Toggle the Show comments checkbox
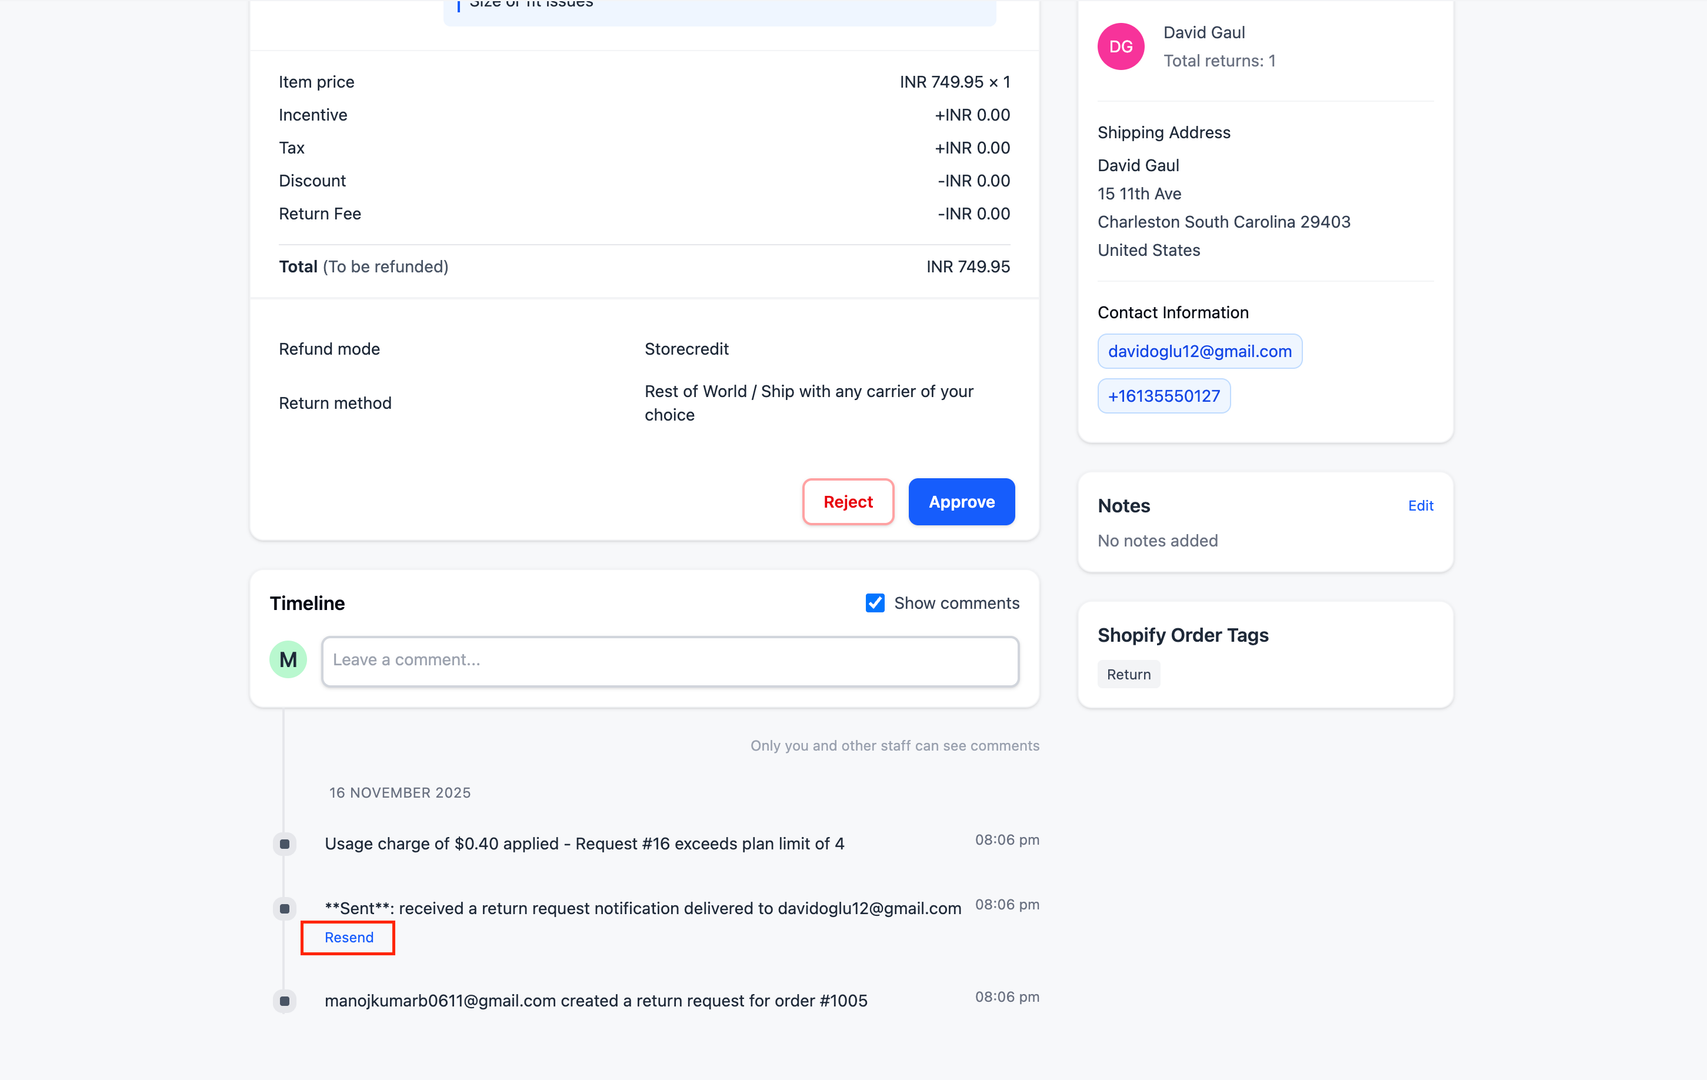The width and height of the screenshot is (1707, 1080). (x=875, y=603)
